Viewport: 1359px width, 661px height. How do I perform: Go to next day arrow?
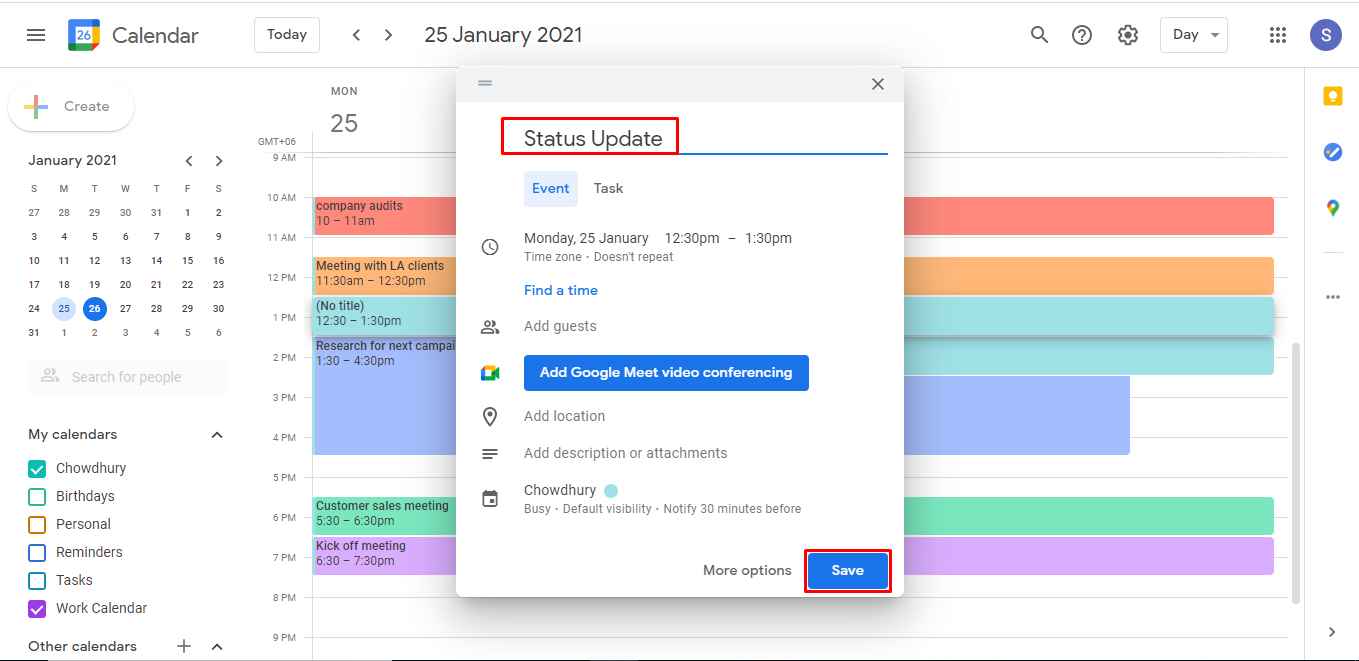click(389, 35)
